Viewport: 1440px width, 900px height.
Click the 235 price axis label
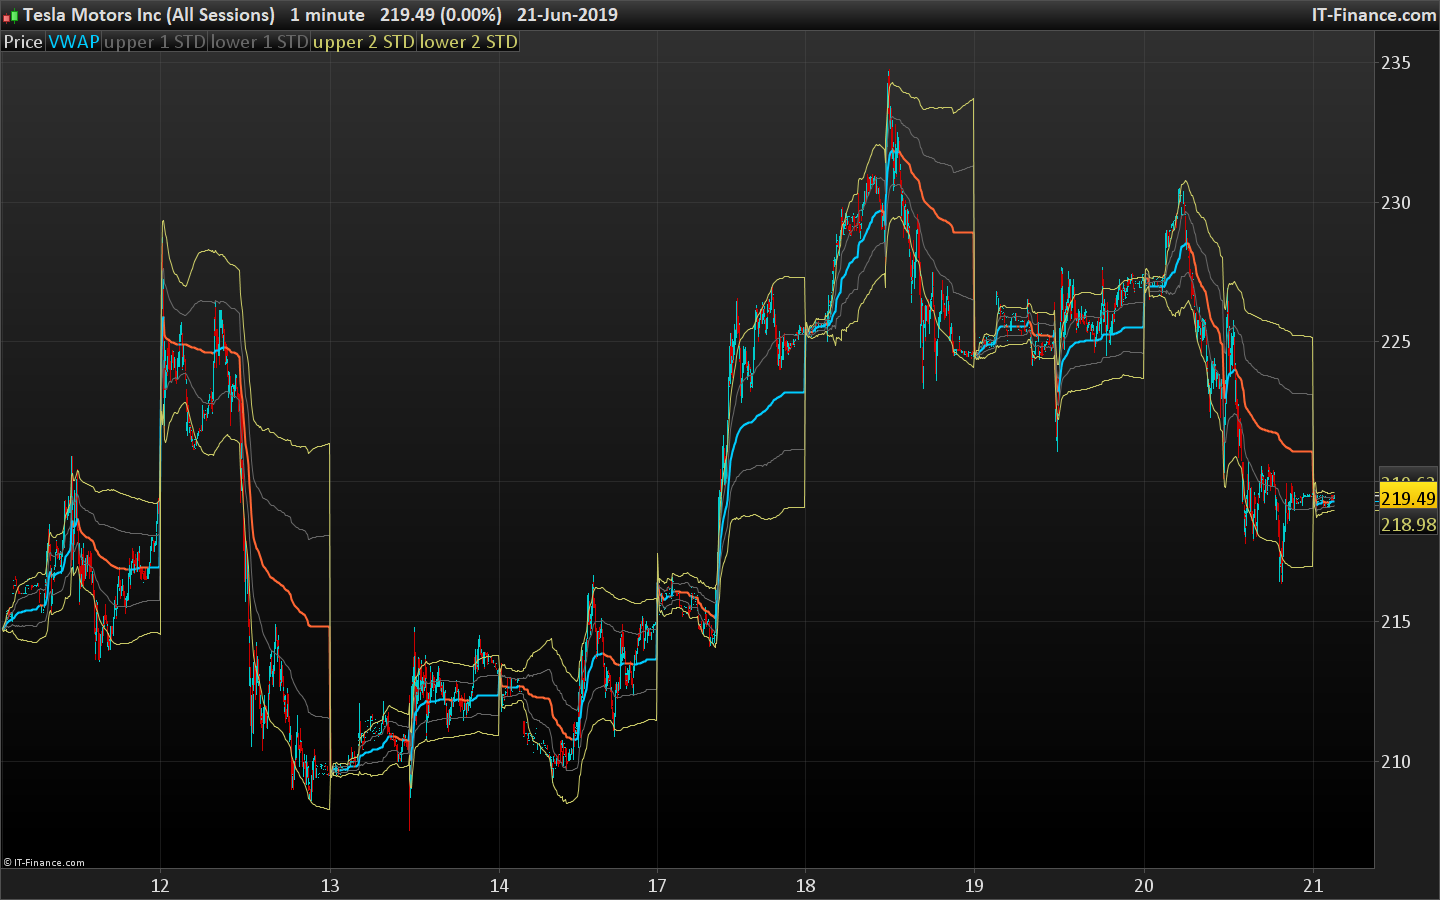click(x=1396, y=63)
